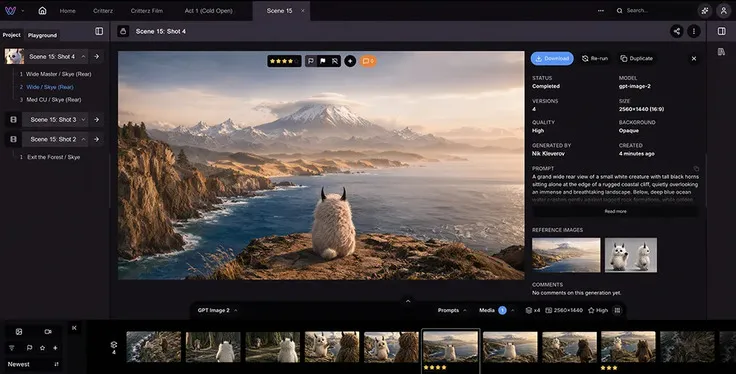
Task: Go to the Home breadcrumb tab
Action: point(68,10)
